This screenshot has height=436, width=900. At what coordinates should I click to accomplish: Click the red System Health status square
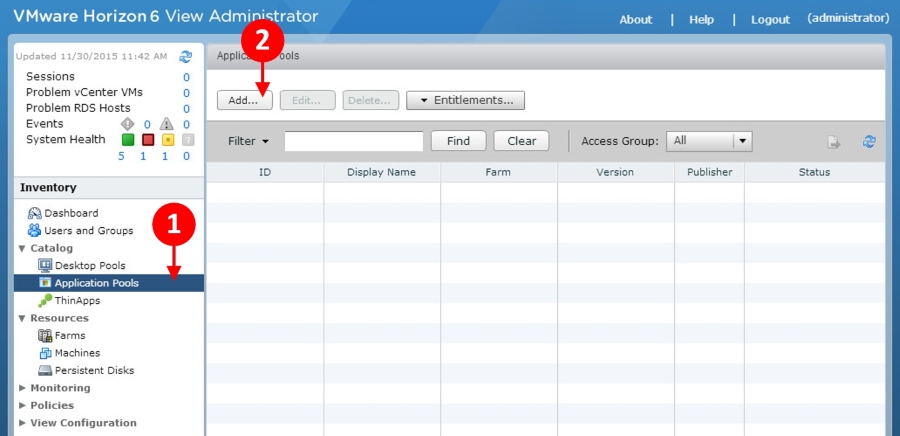point(148,140)
